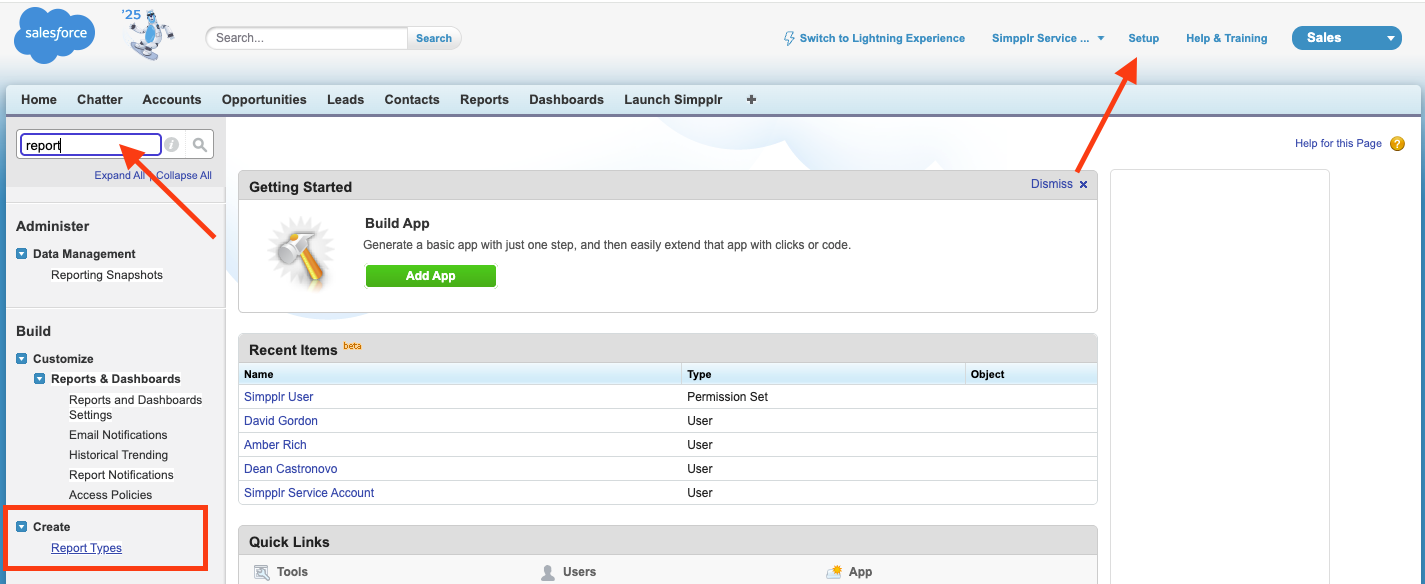Click the Salesforce cloud logo
The height and width of the screenshot is (584, 1425).
[x=54, y=35]
